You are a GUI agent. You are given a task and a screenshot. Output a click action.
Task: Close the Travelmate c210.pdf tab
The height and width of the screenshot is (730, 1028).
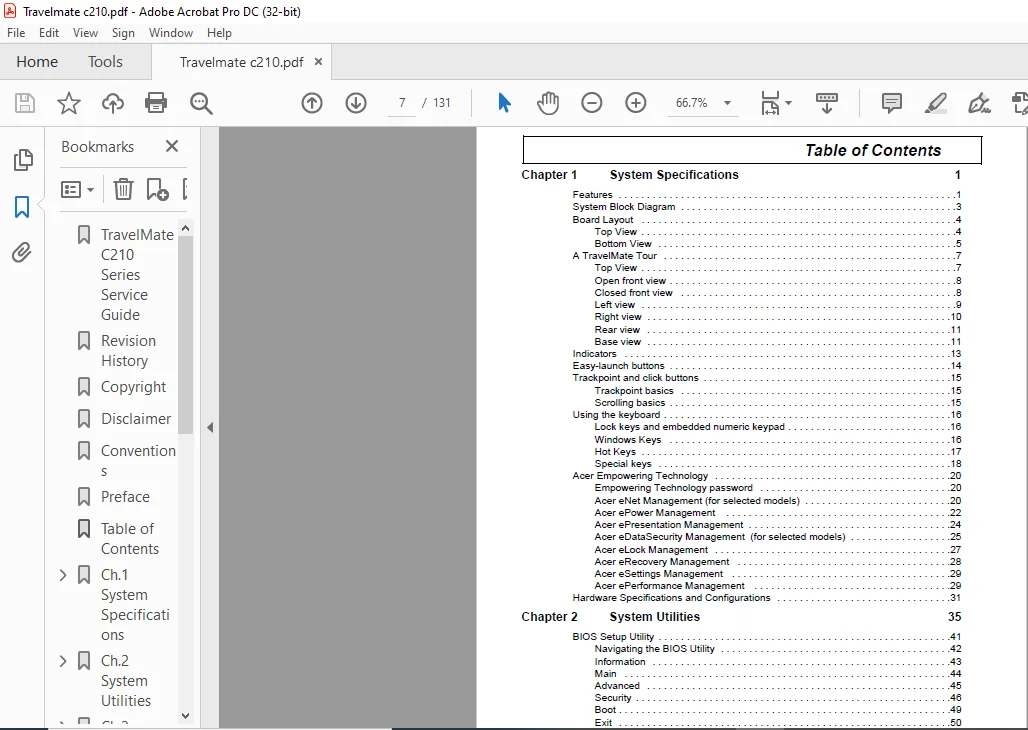point(319,62)
